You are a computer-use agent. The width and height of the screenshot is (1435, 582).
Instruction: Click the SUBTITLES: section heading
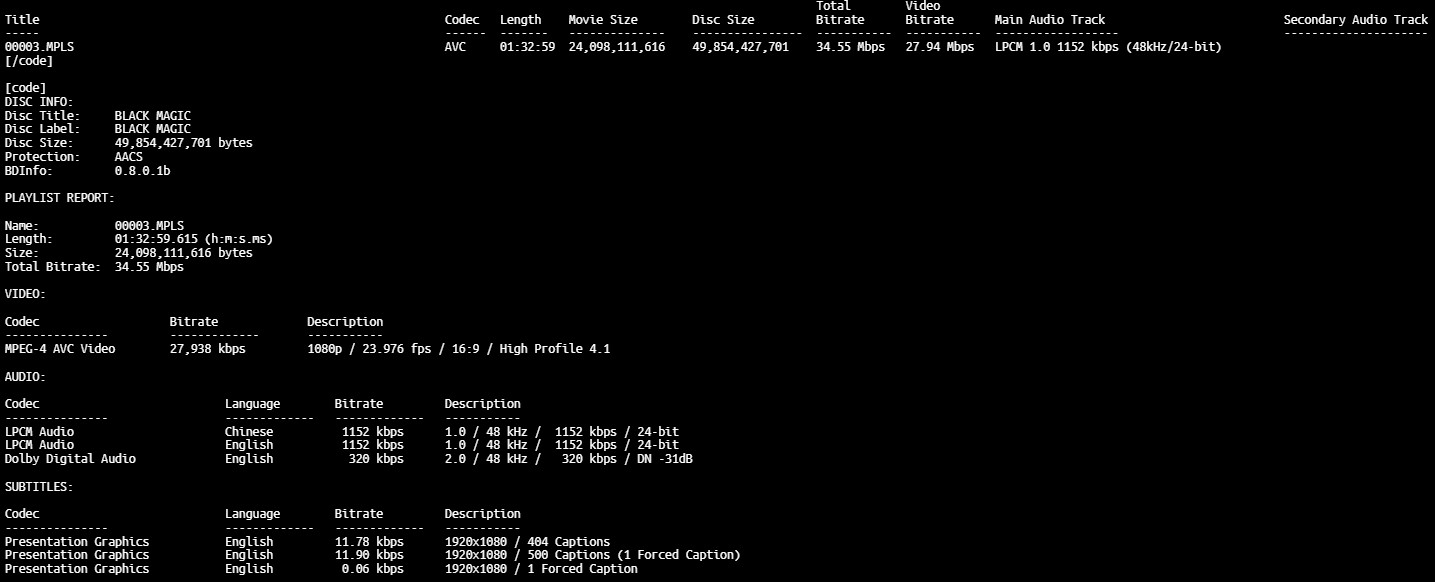(x=39, y=487)
